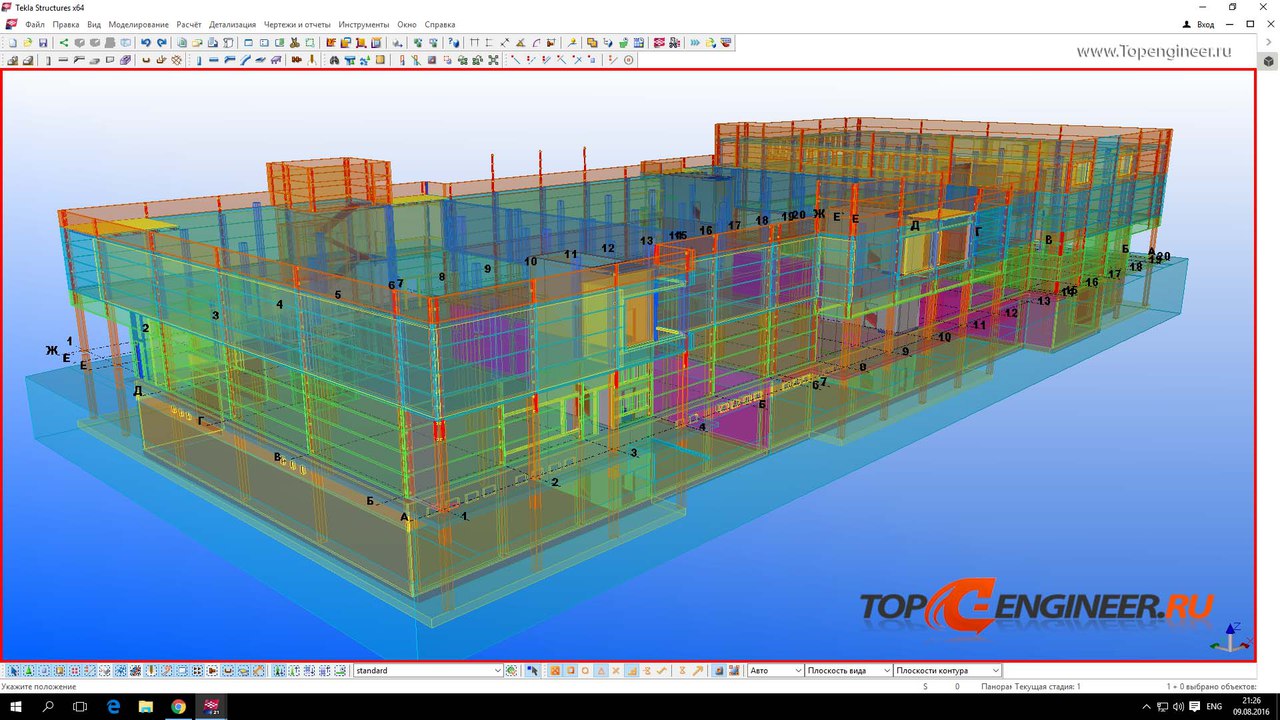Expand the 'Плоскости контура' dropdown
Screen dimensions: 1280x720
[995, 671]
